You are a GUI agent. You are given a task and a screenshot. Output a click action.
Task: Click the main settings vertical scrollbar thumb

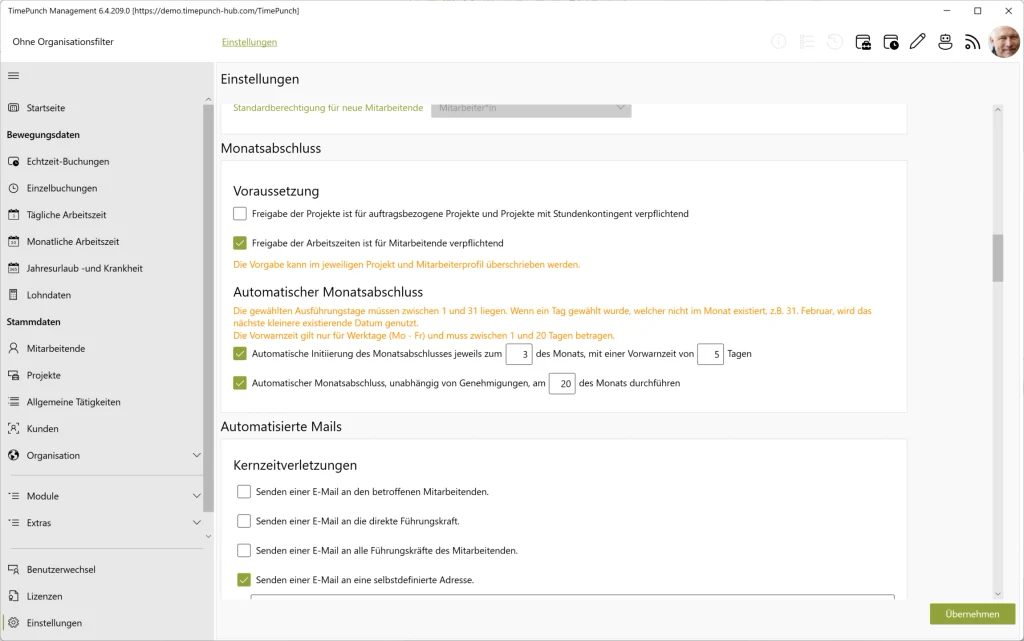997,258
